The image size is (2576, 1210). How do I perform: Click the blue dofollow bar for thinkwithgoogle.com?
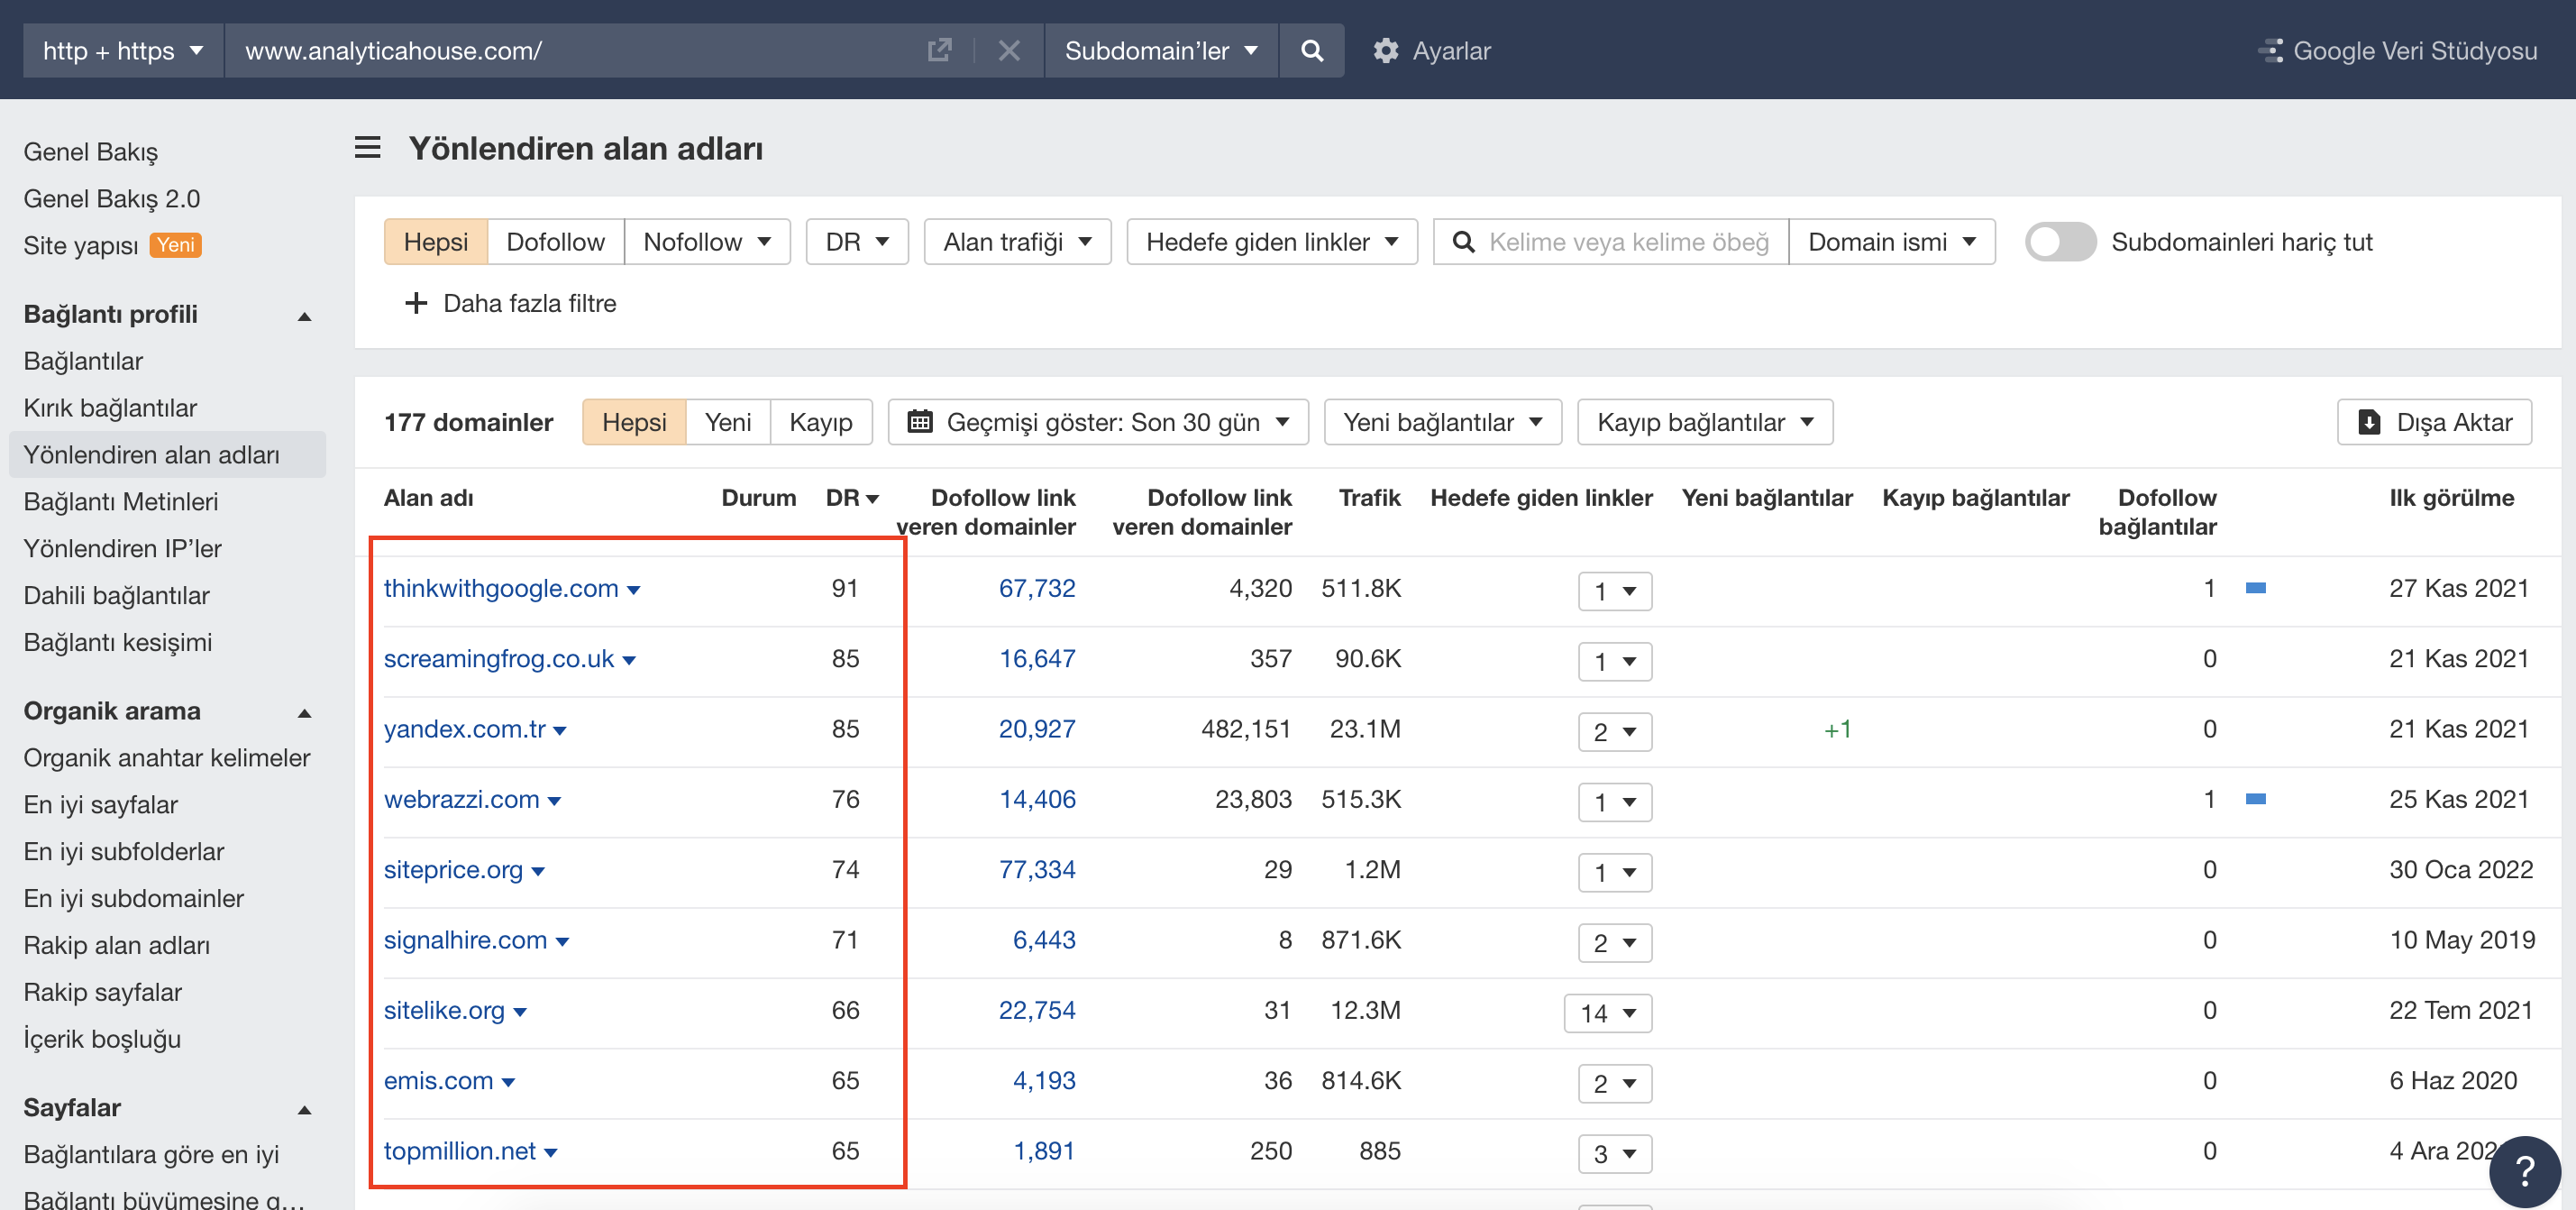point(2255,588)
